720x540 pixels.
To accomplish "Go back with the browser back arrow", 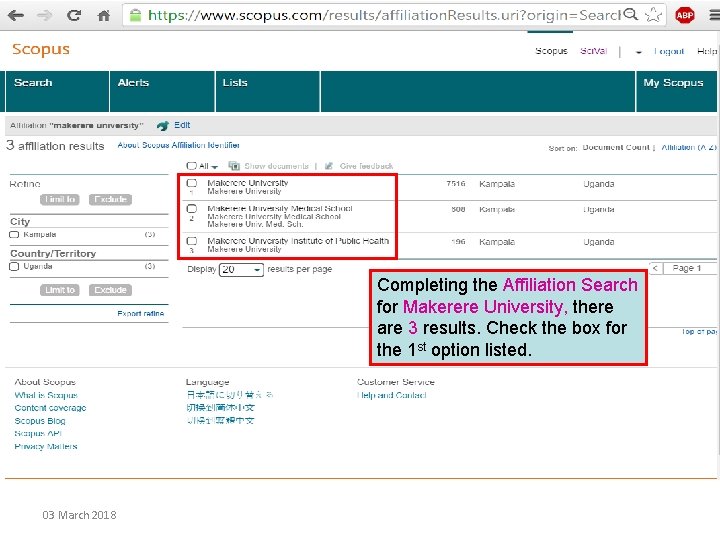I will tap(16, 15).
